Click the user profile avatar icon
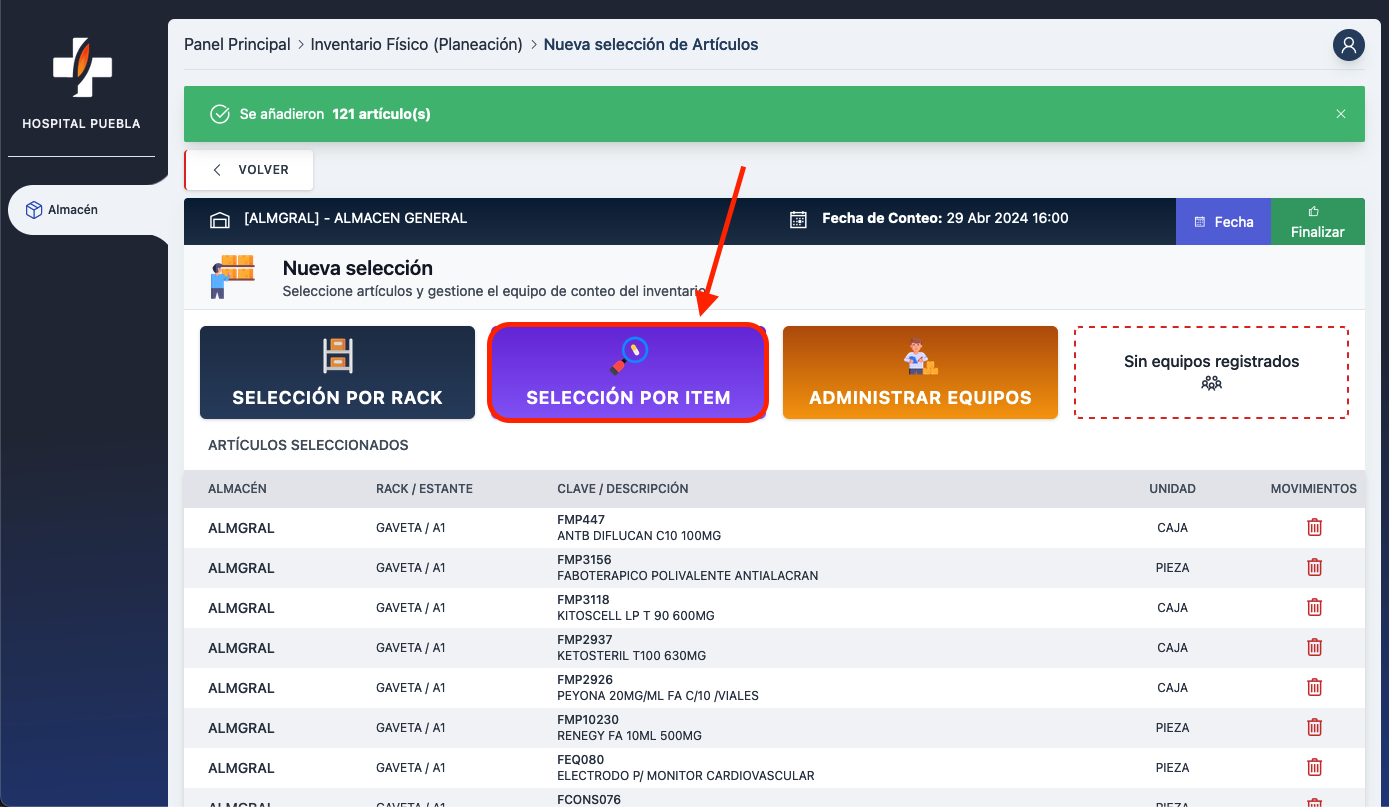The image size is (1389, 807). point(1348,45)
